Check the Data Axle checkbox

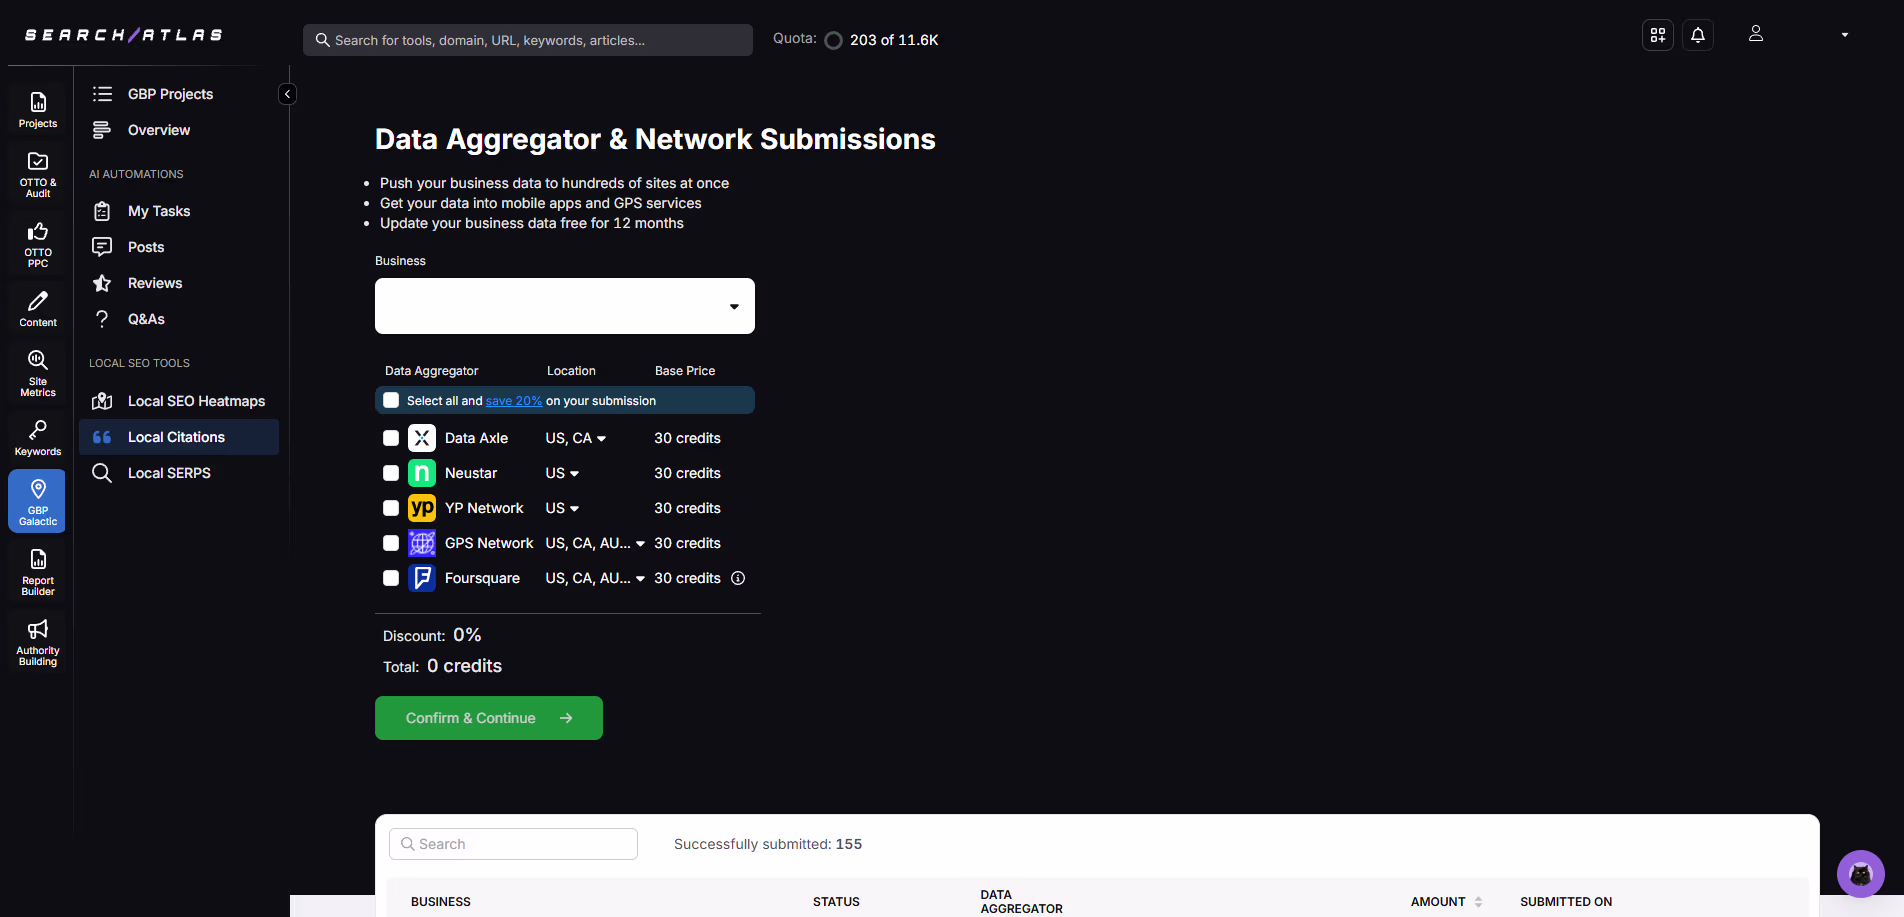tap(391, 438)
